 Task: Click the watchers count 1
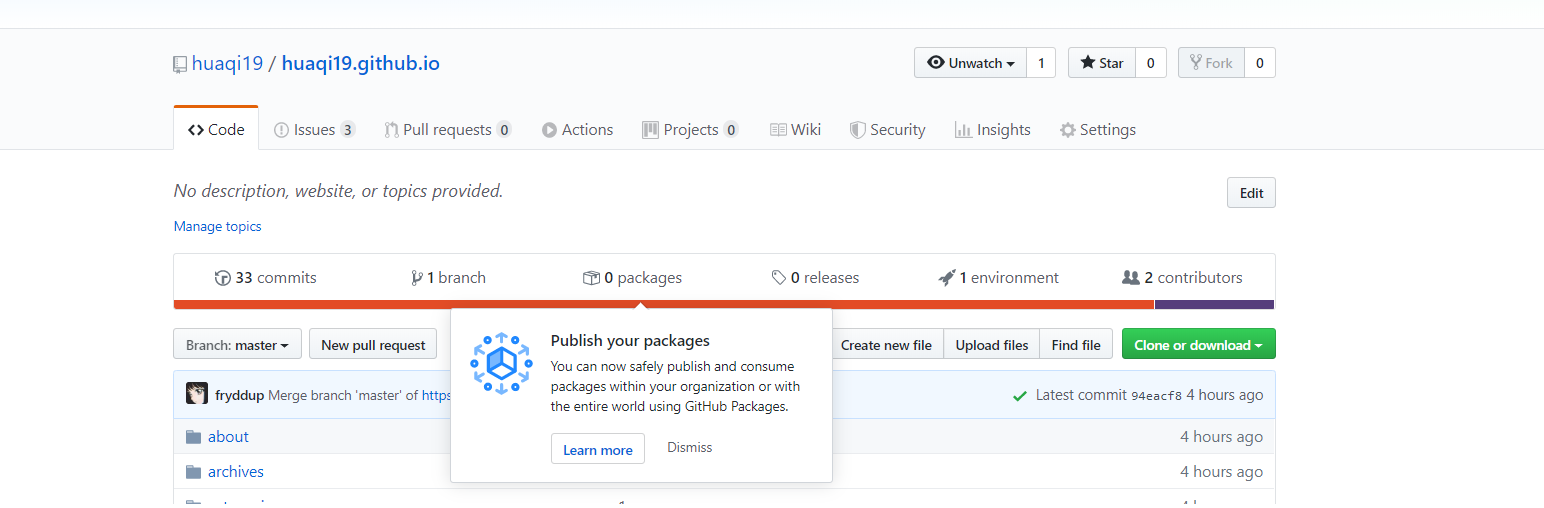click(1041, 63)
